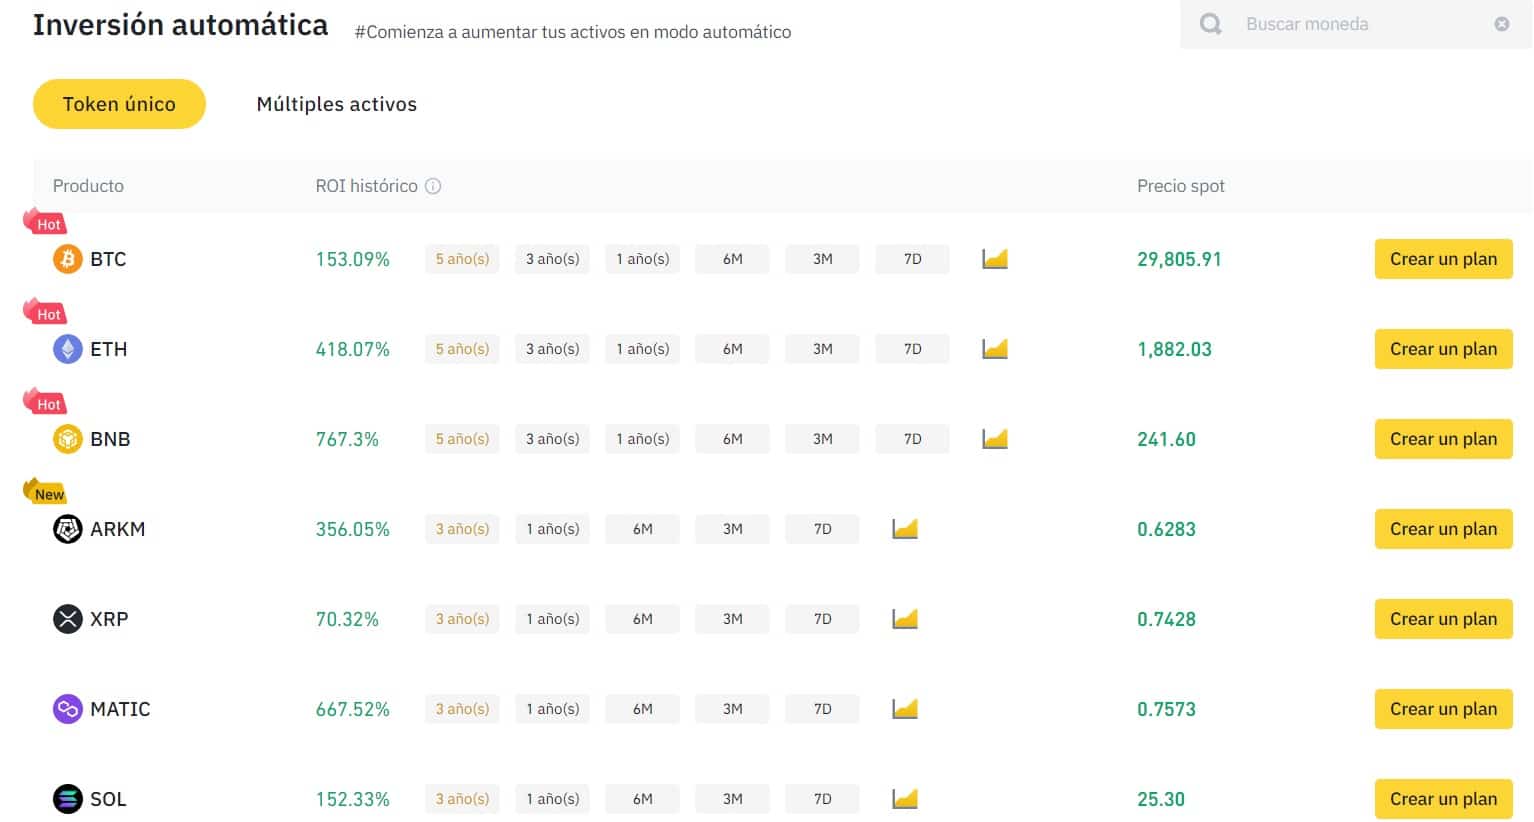Viewport: 1534px width, 822px height.
Task: Open the ETH ROI chart icon
Action: click(x=995, y=349)
